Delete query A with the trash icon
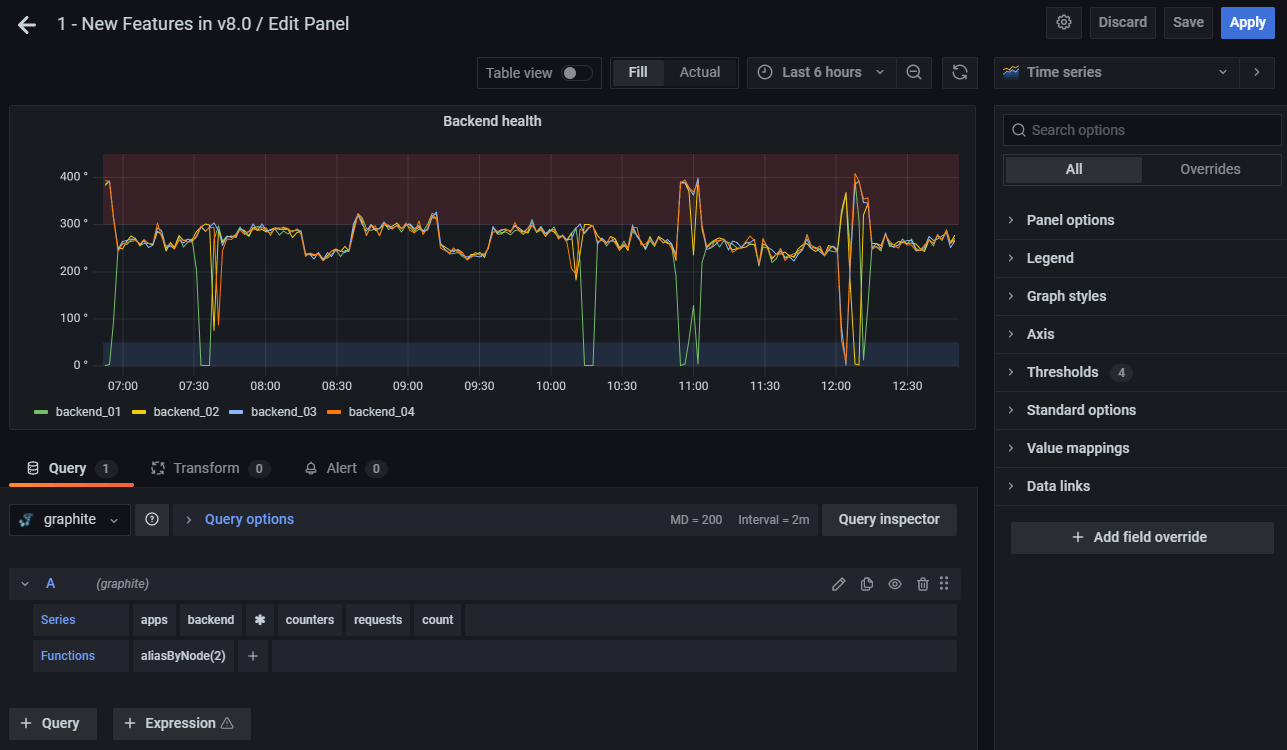Viewport: 1287px width, 750px height. point(922,583)
